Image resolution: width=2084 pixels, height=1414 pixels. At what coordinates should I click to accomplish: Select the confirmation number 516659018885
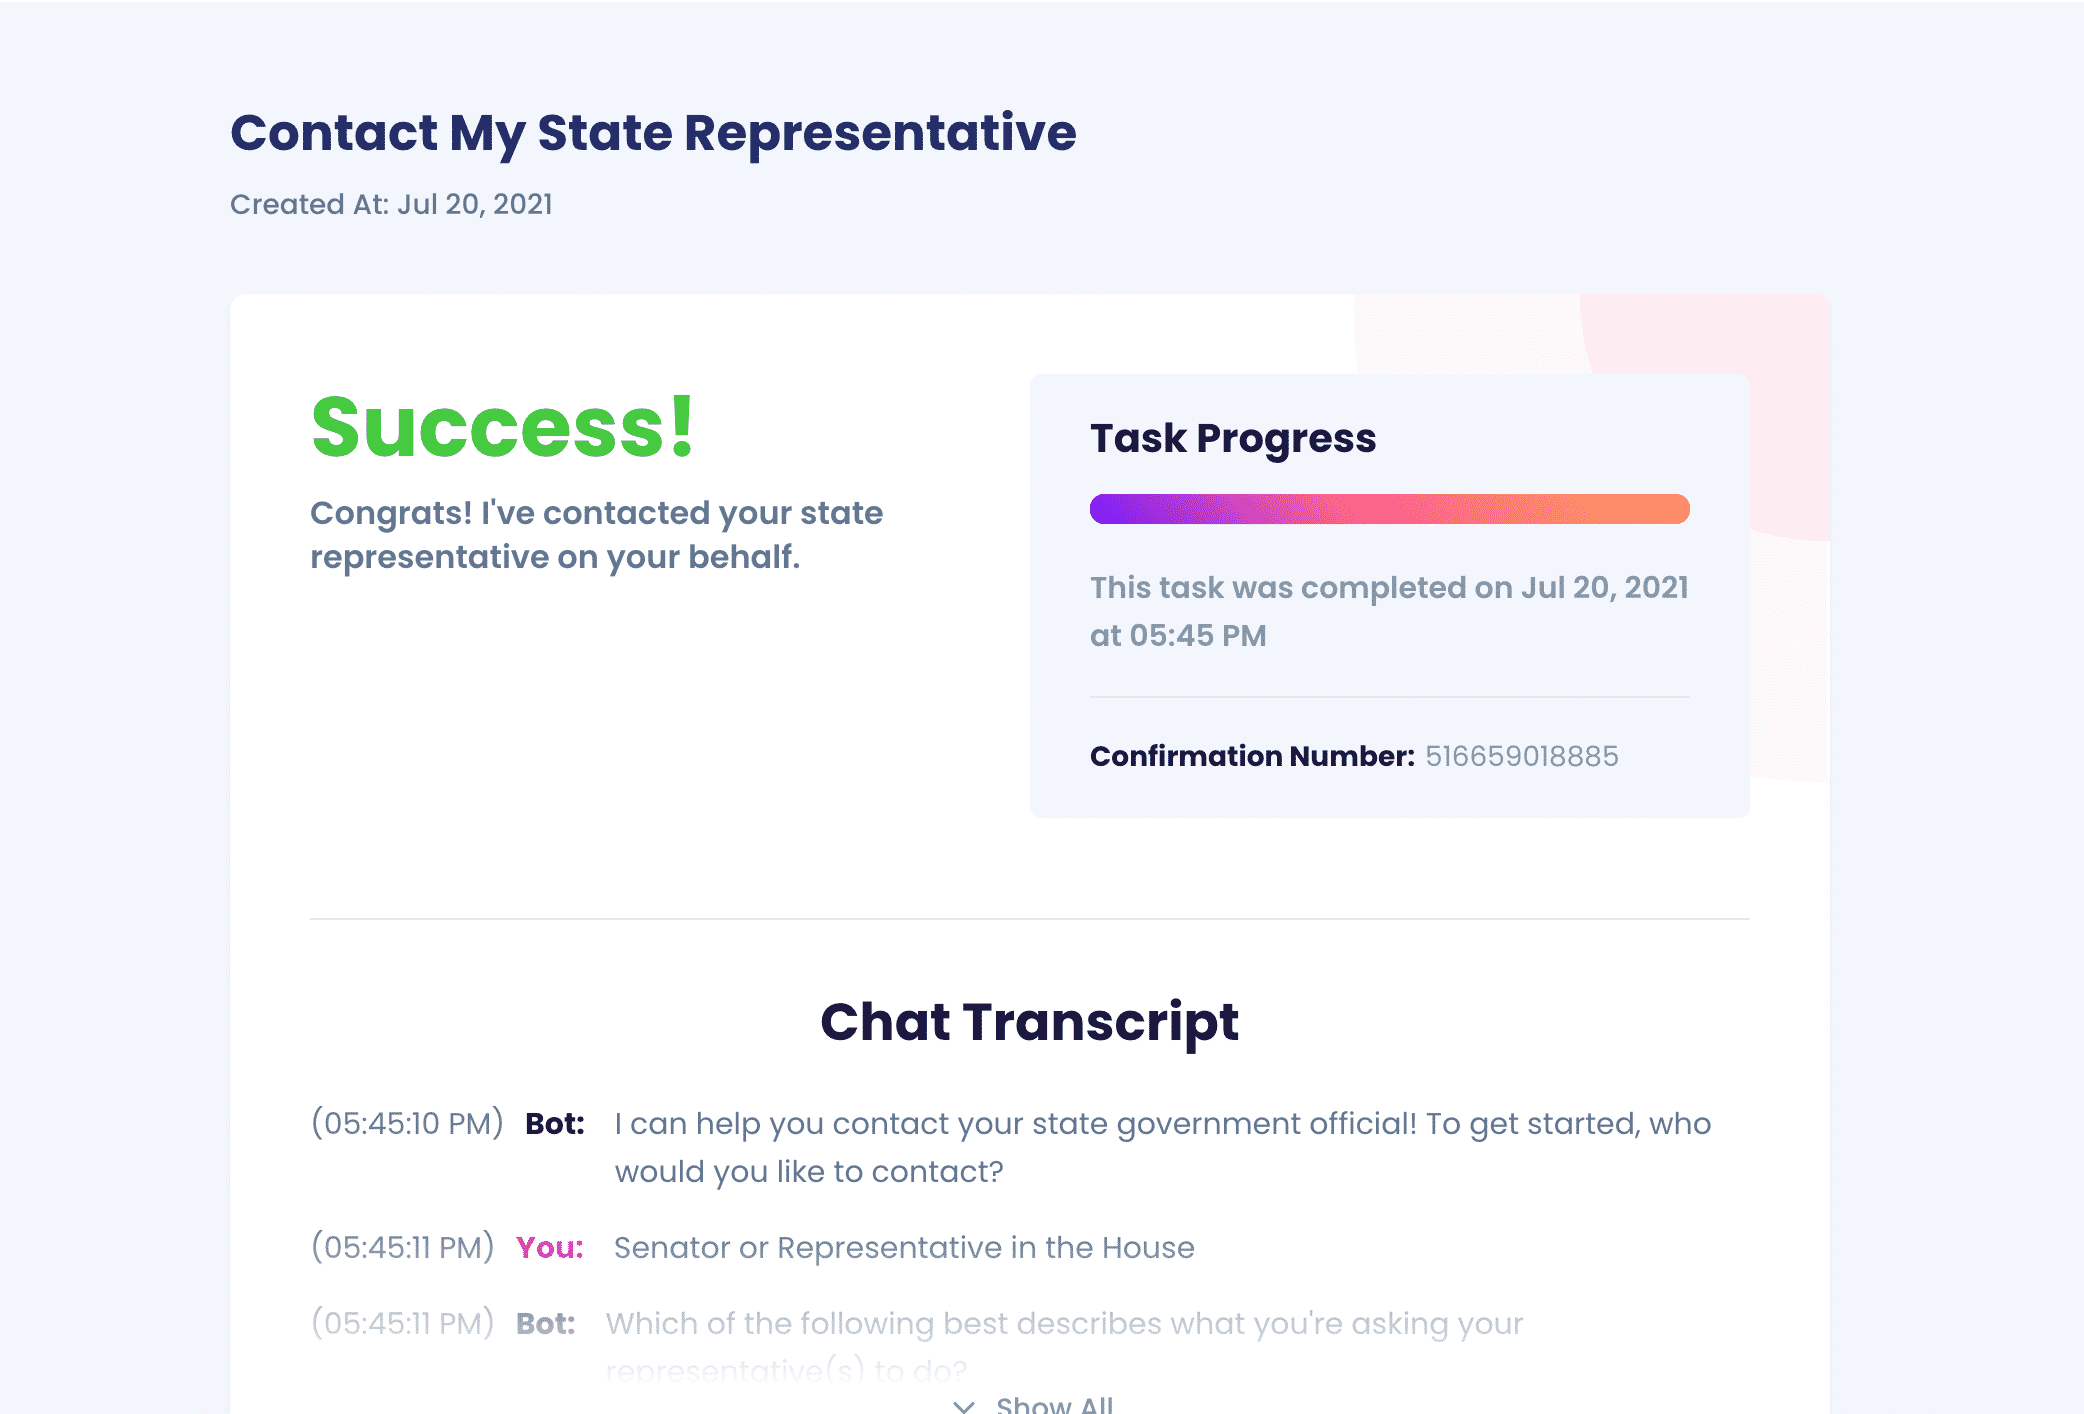[x=1521, y=756]
